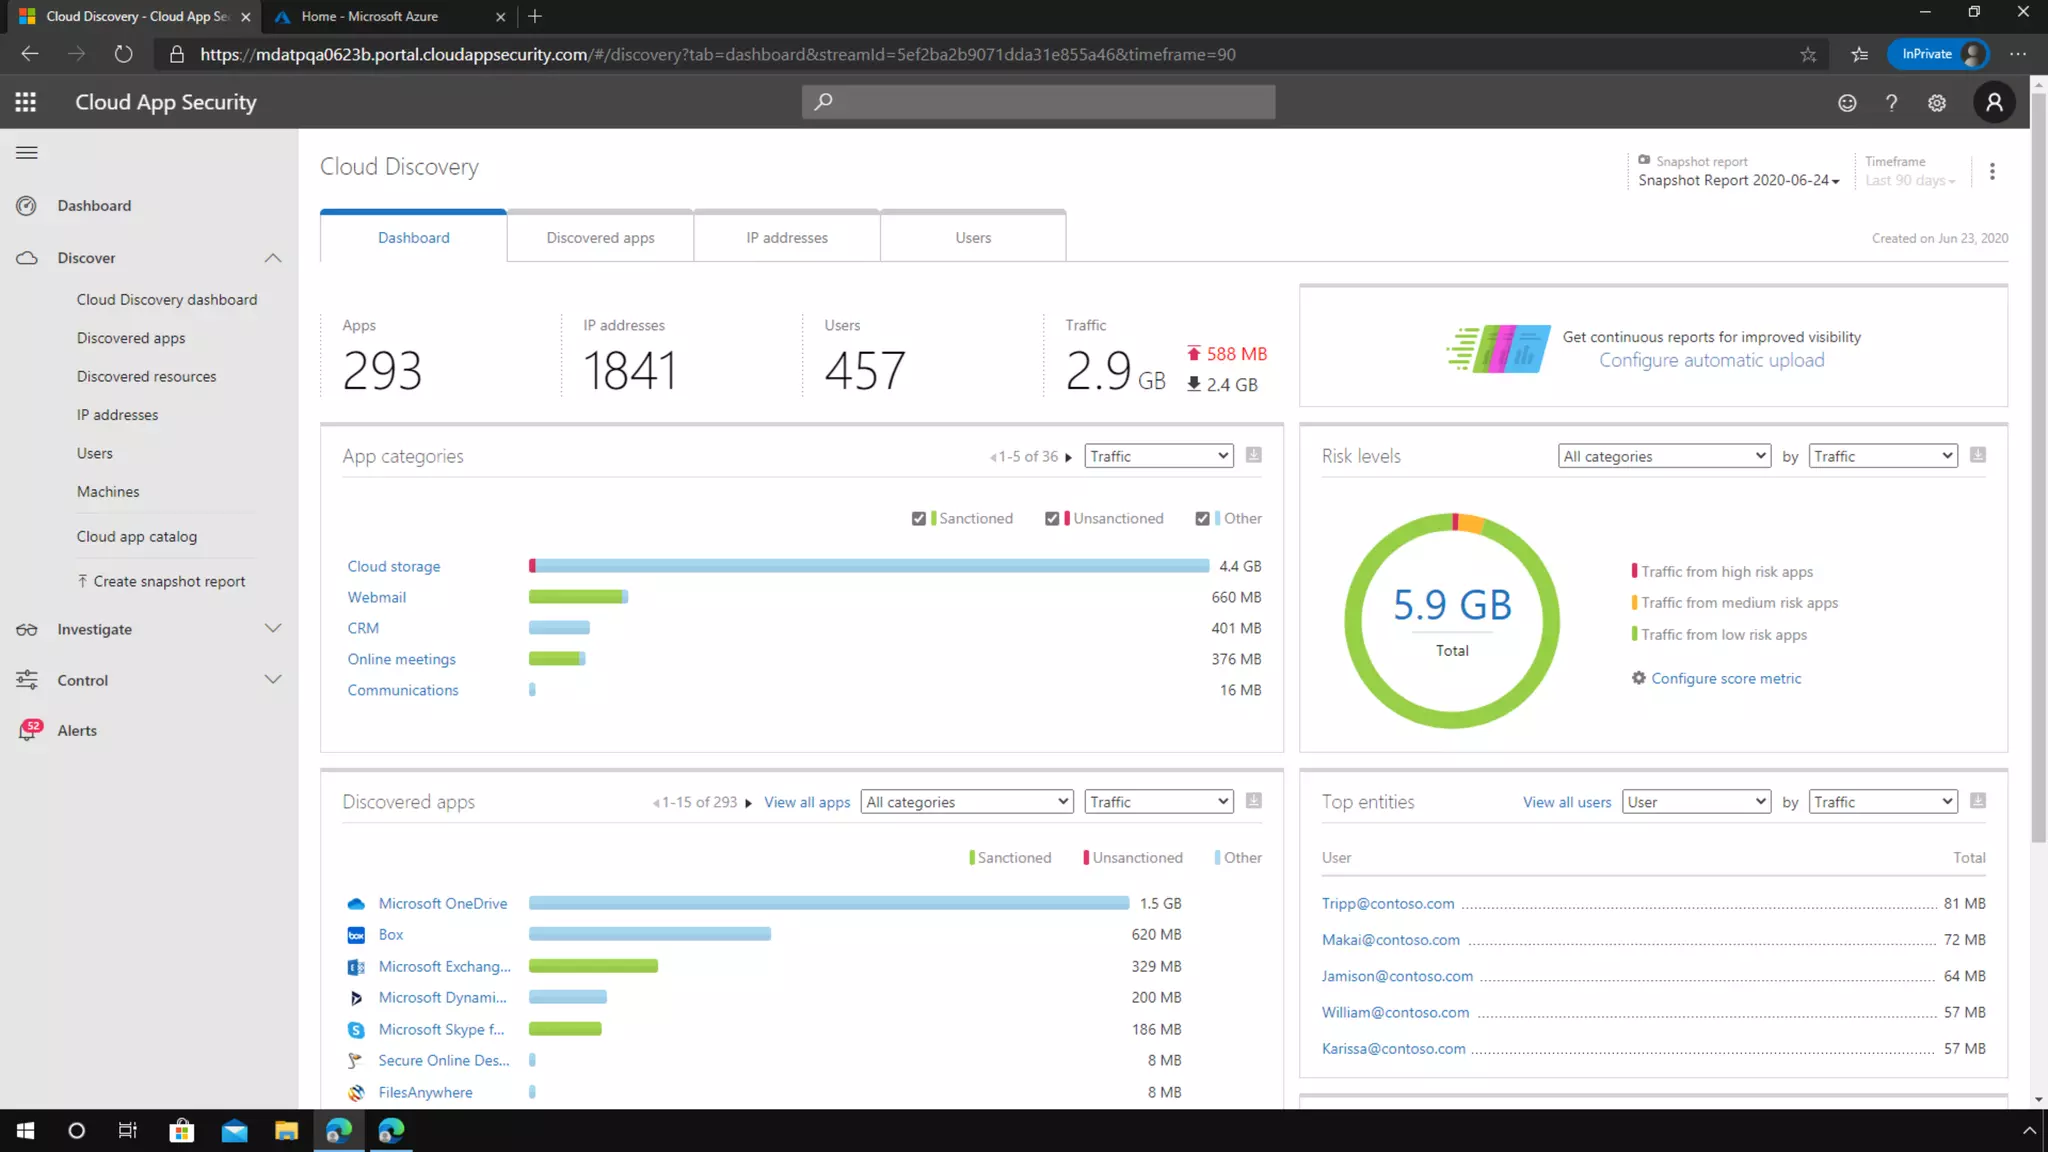
Task: Open the help question mark icon
Action: click(x=1891, y=103)
